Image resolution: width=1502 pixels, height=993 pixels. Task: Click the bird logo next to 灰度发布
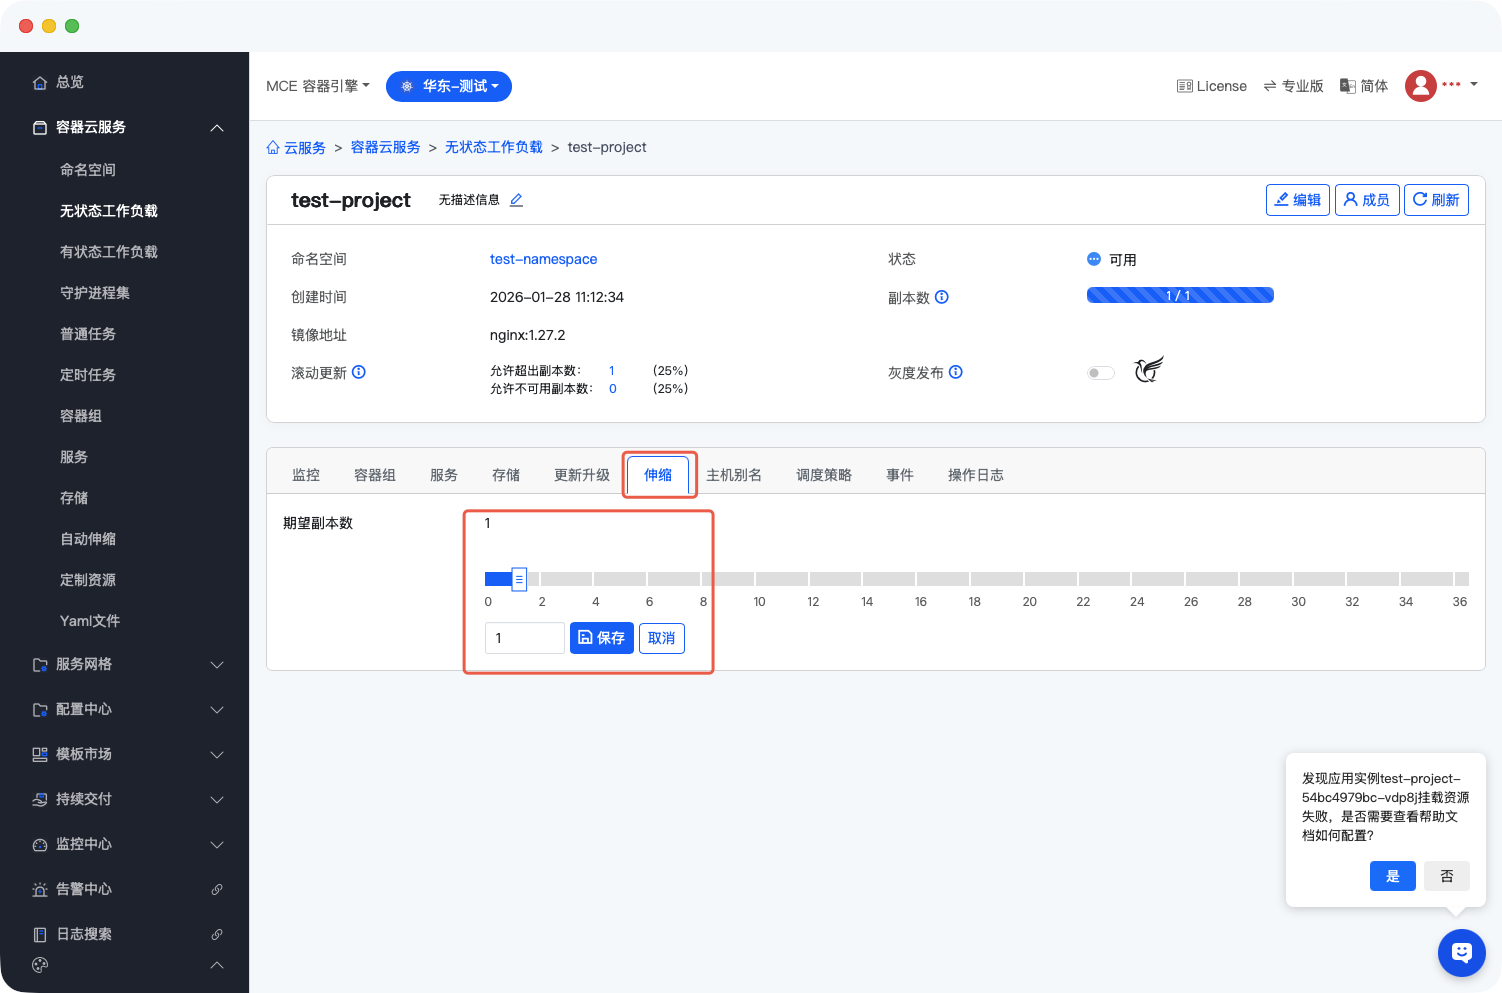point(1148,370)
